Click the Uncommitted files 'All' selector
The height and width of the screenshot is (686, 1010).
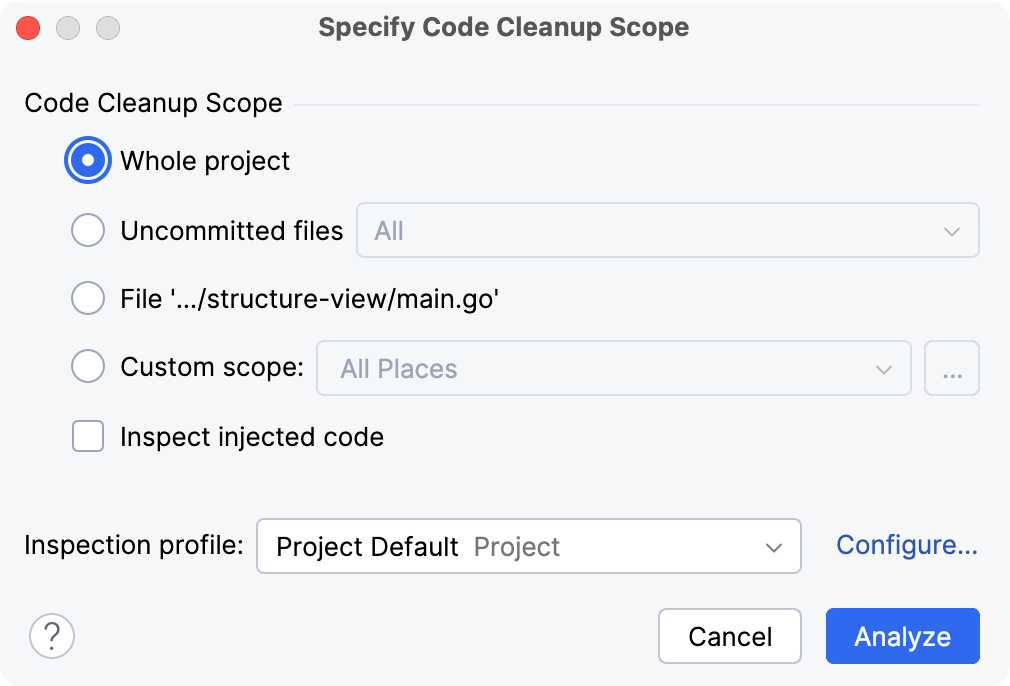coord(668,230)
